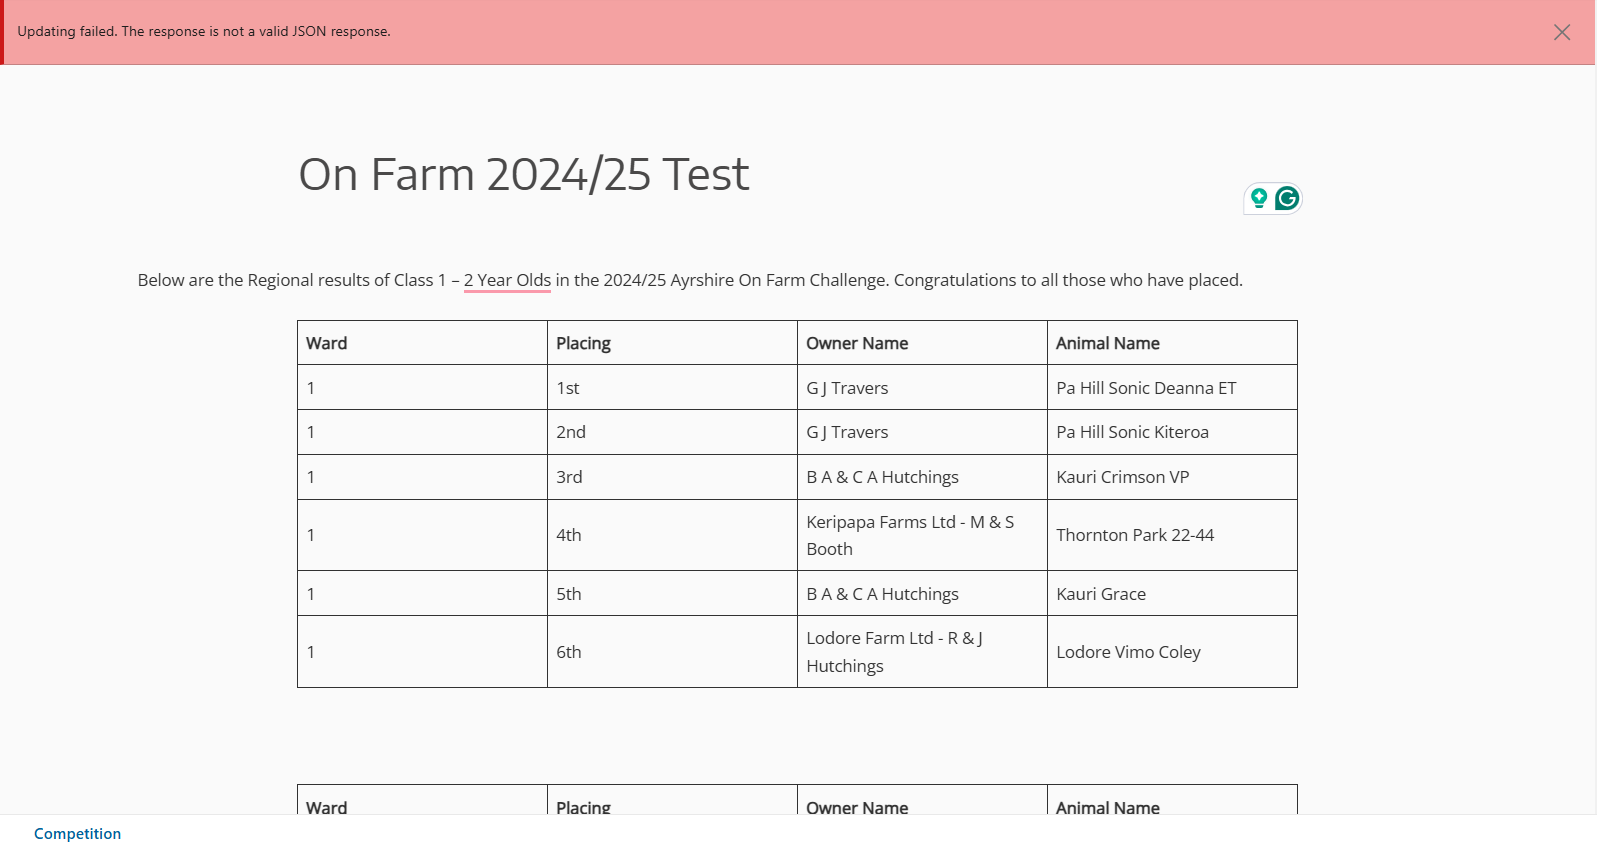Click the Lodore Farm Ltd owner cell
This screenshot has width=1597, height=848.
922,652
